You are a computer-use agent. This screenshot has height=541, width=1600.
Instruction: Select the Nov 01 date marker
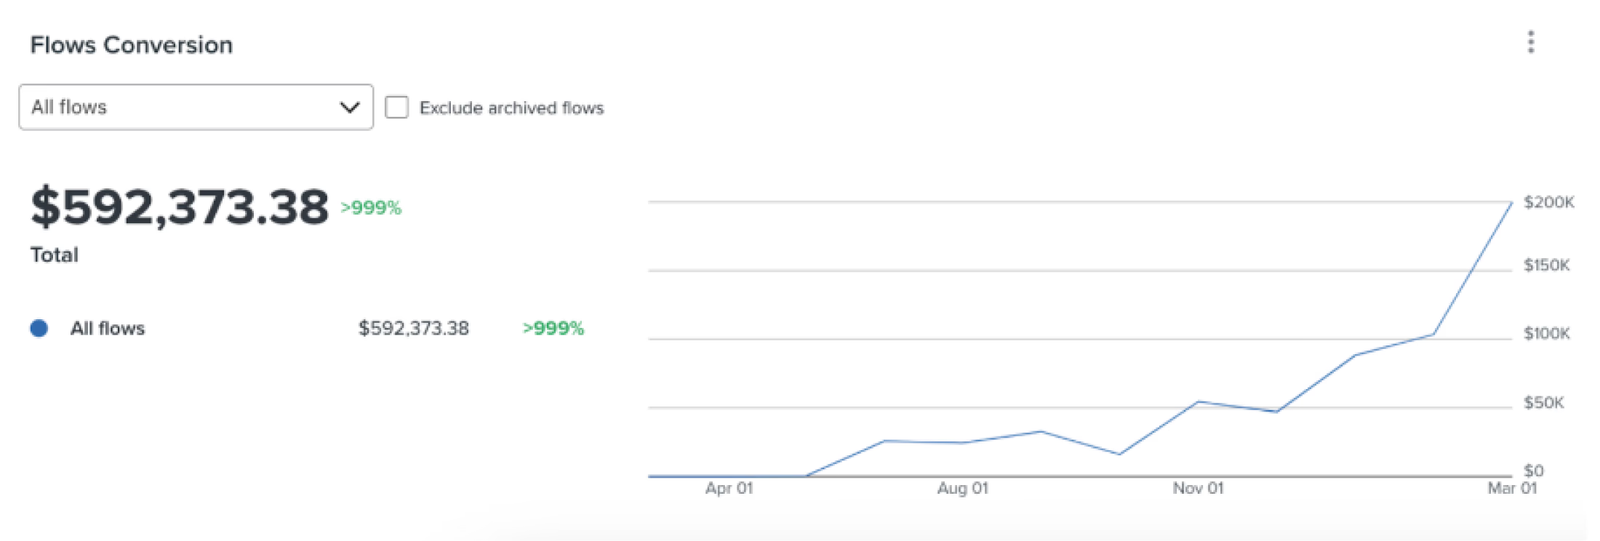(1198, 488)
